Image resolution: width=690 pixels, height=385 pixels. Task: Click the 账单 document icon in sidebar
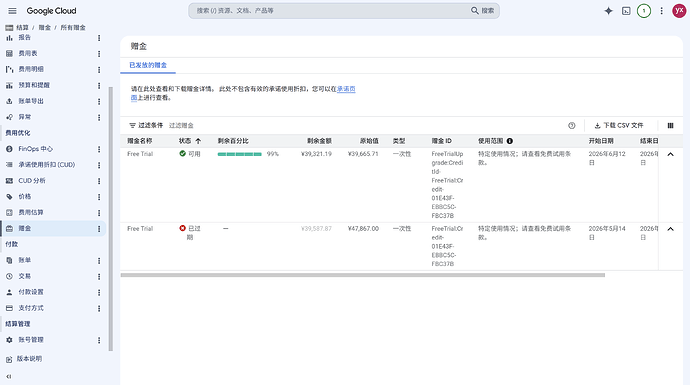(9, 260)
